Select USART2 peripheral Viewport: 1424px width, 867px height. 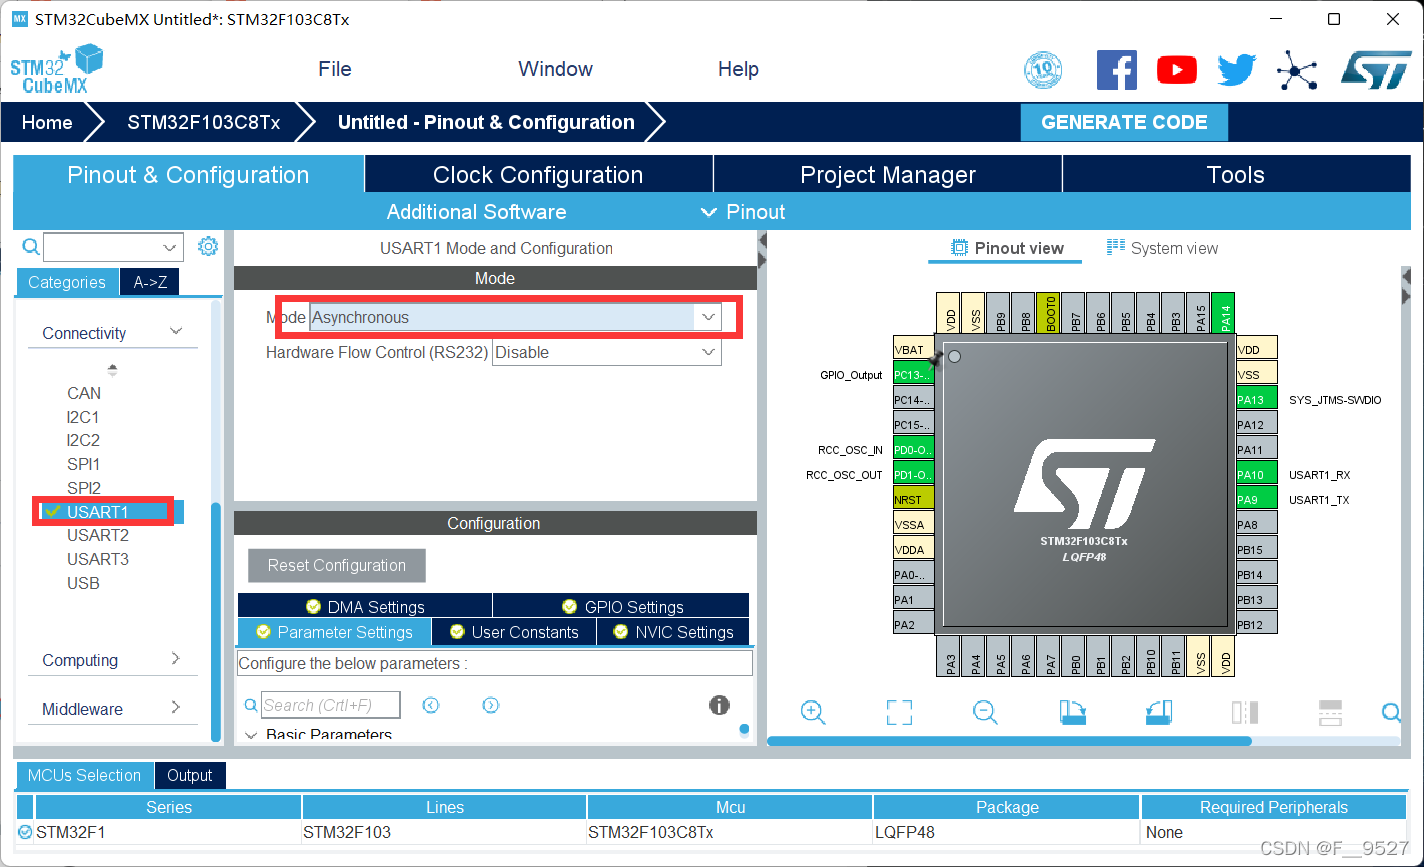click(x=98, y=535)
